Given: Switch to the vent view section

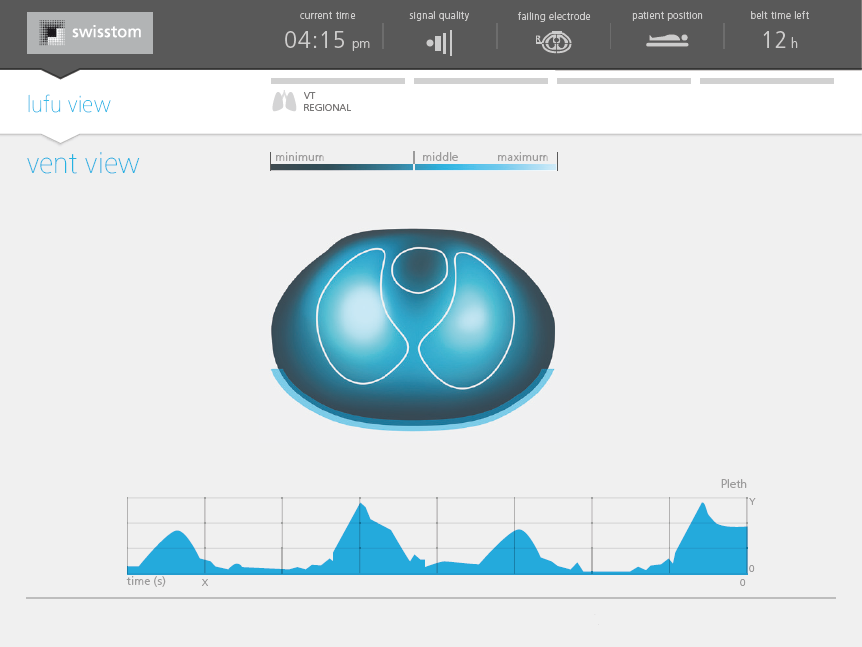Looking at the screenshot, I should click(x=83, y=164).
